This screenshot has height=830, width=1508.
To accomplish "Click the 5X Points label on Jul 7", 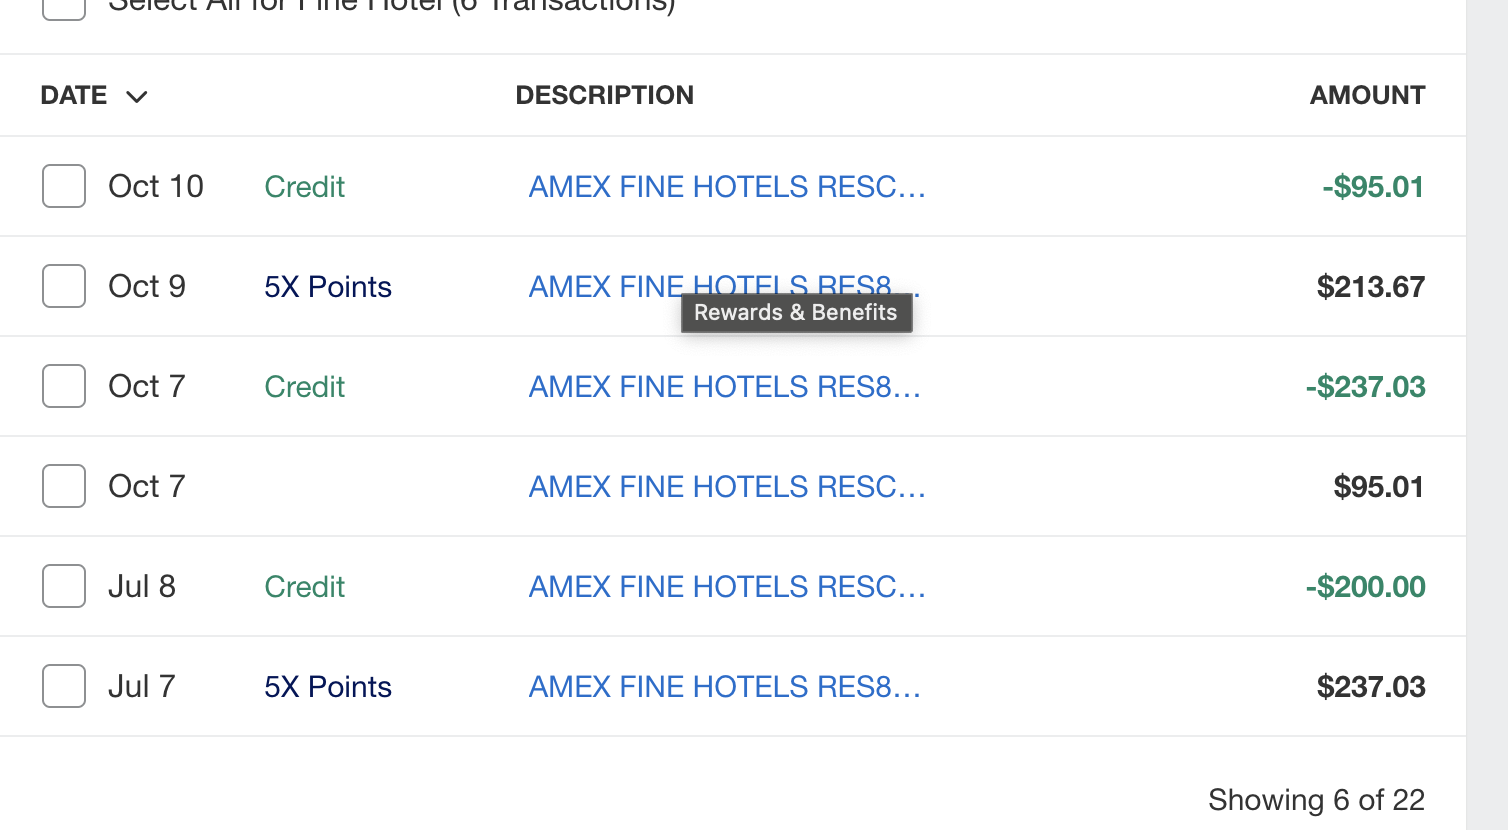I will (327, 687).
